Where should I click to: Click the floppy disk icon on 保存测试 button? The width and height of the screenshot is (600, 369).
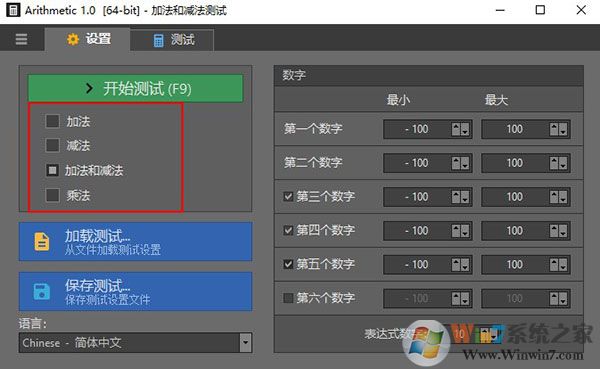42,291
